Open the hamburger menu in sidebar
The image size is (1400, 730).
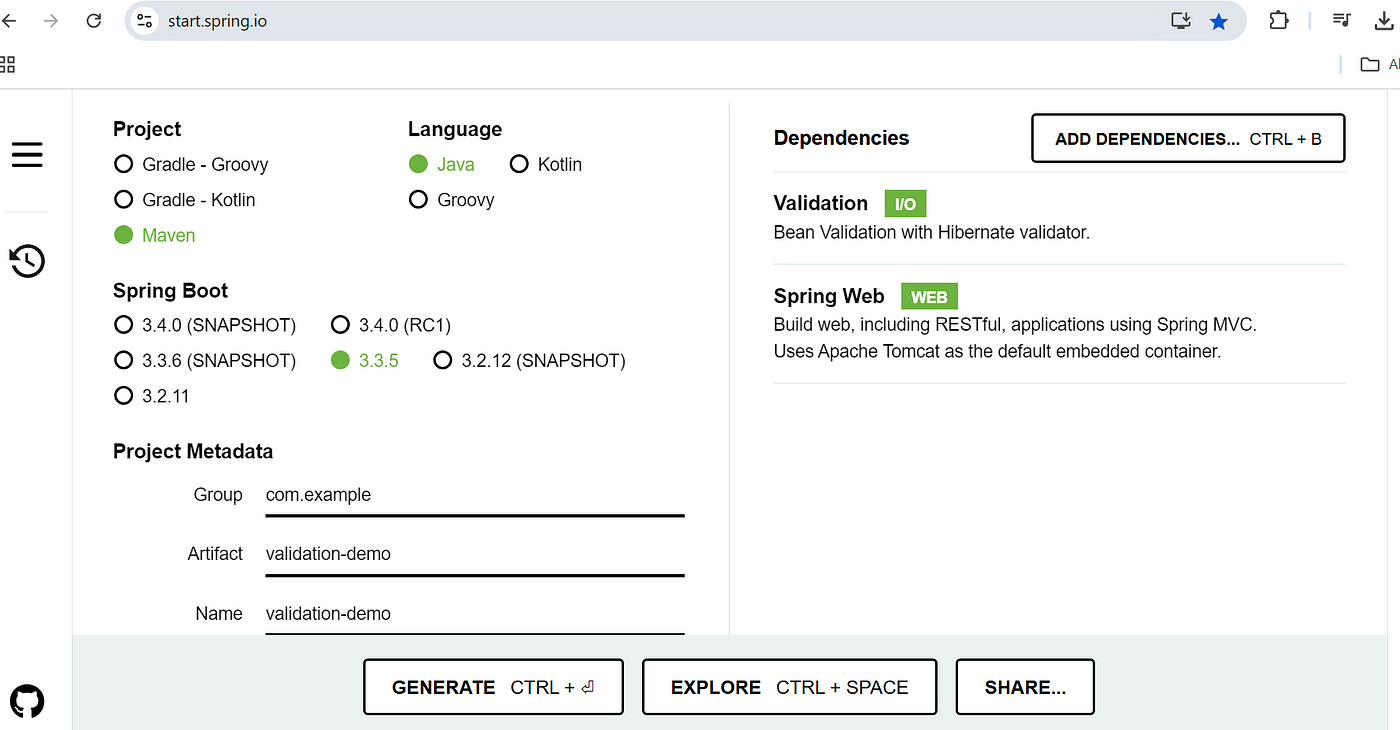tap(27, 155)
